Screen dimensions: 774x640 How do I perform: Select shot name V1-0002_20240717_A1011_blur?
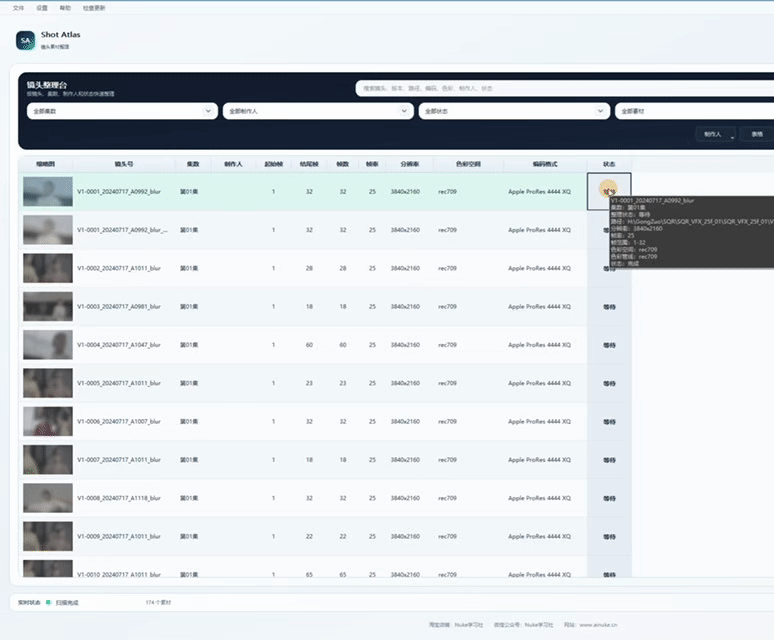119,268
